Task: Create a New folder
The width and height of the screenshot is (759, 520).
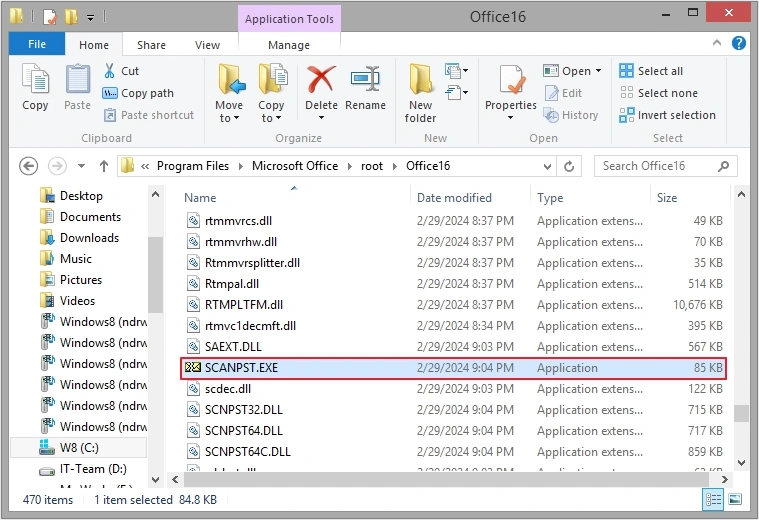Action: coord(420,93)
